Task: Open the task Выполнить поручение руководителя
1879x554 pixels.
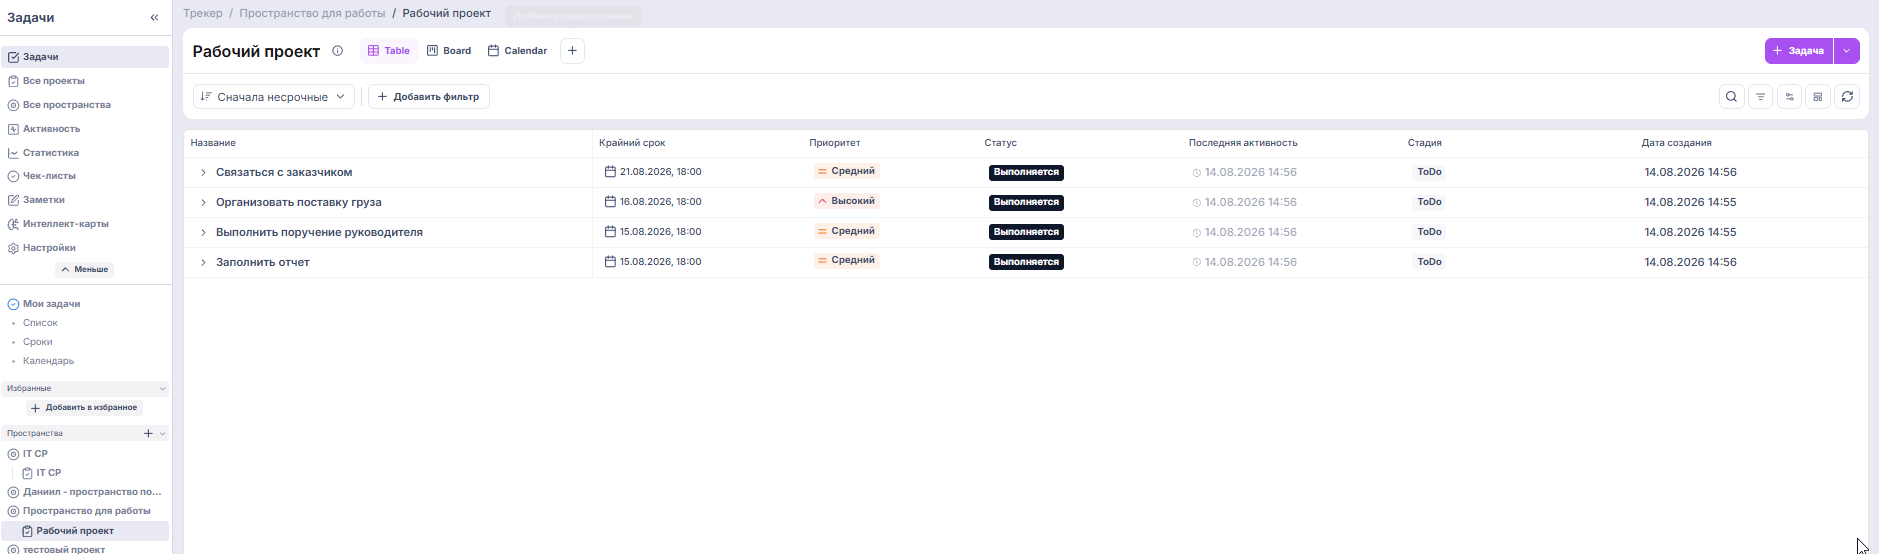Action: 319,233
